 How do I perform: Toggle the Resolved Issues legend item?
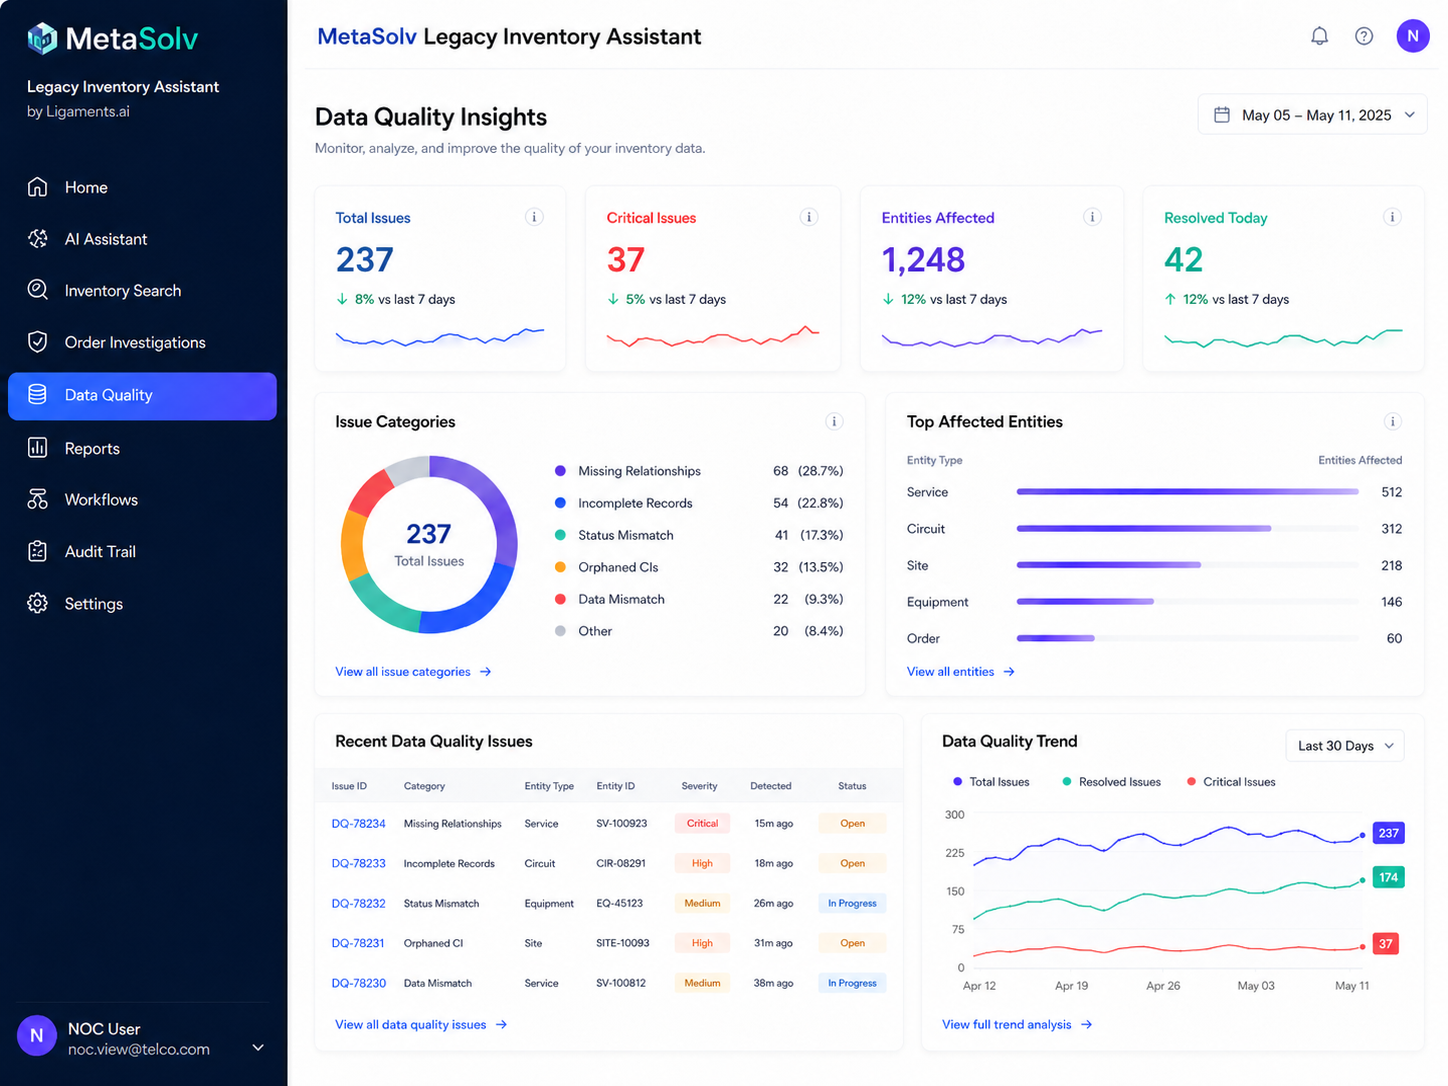[1111, 782]
